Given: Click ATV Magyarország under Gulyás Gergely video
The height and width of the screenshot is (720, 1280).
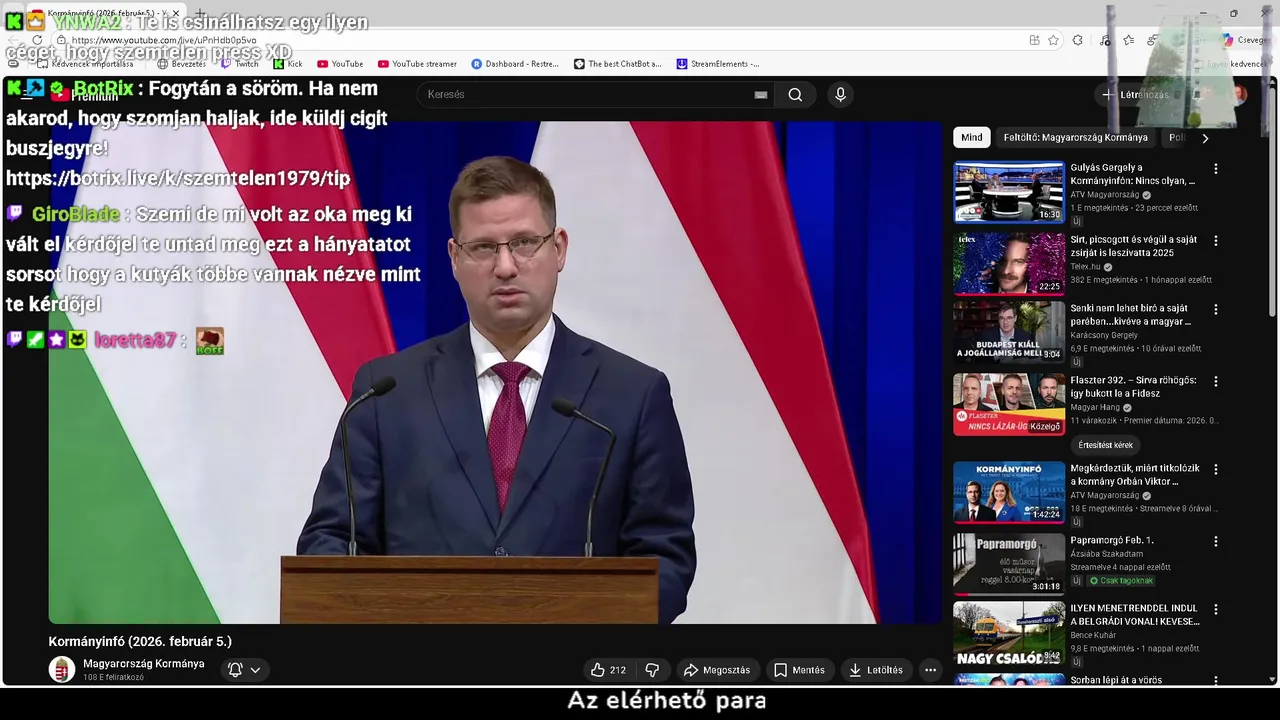Looking at the screenshot, I should pyautogui.click(x=1105, y=195).
